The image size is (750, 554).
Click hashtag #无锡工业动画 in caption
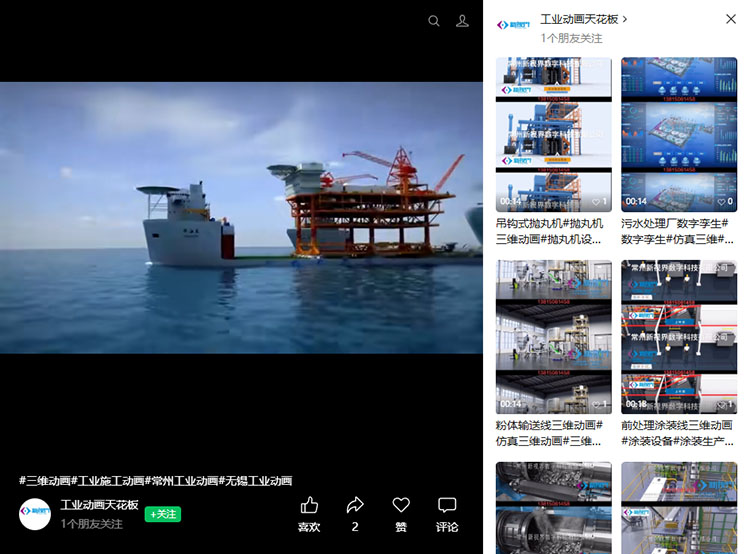point(255,480)
